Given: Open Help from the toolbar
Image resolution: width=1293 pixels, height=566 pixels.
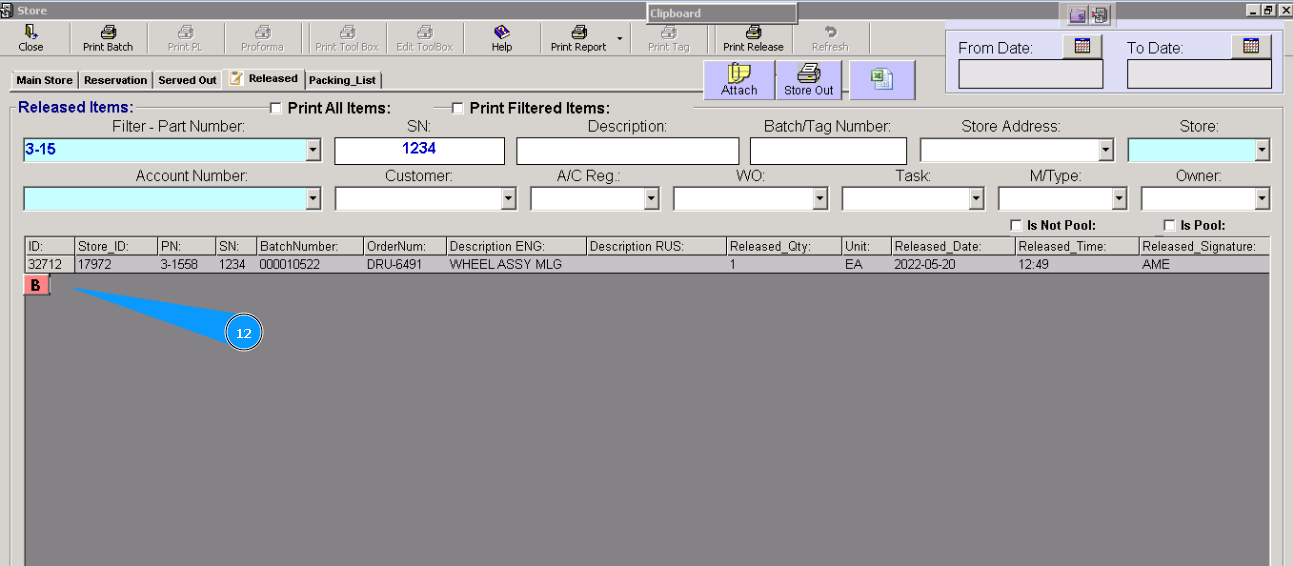Looking at the screenshot, I should pos(502,38).
